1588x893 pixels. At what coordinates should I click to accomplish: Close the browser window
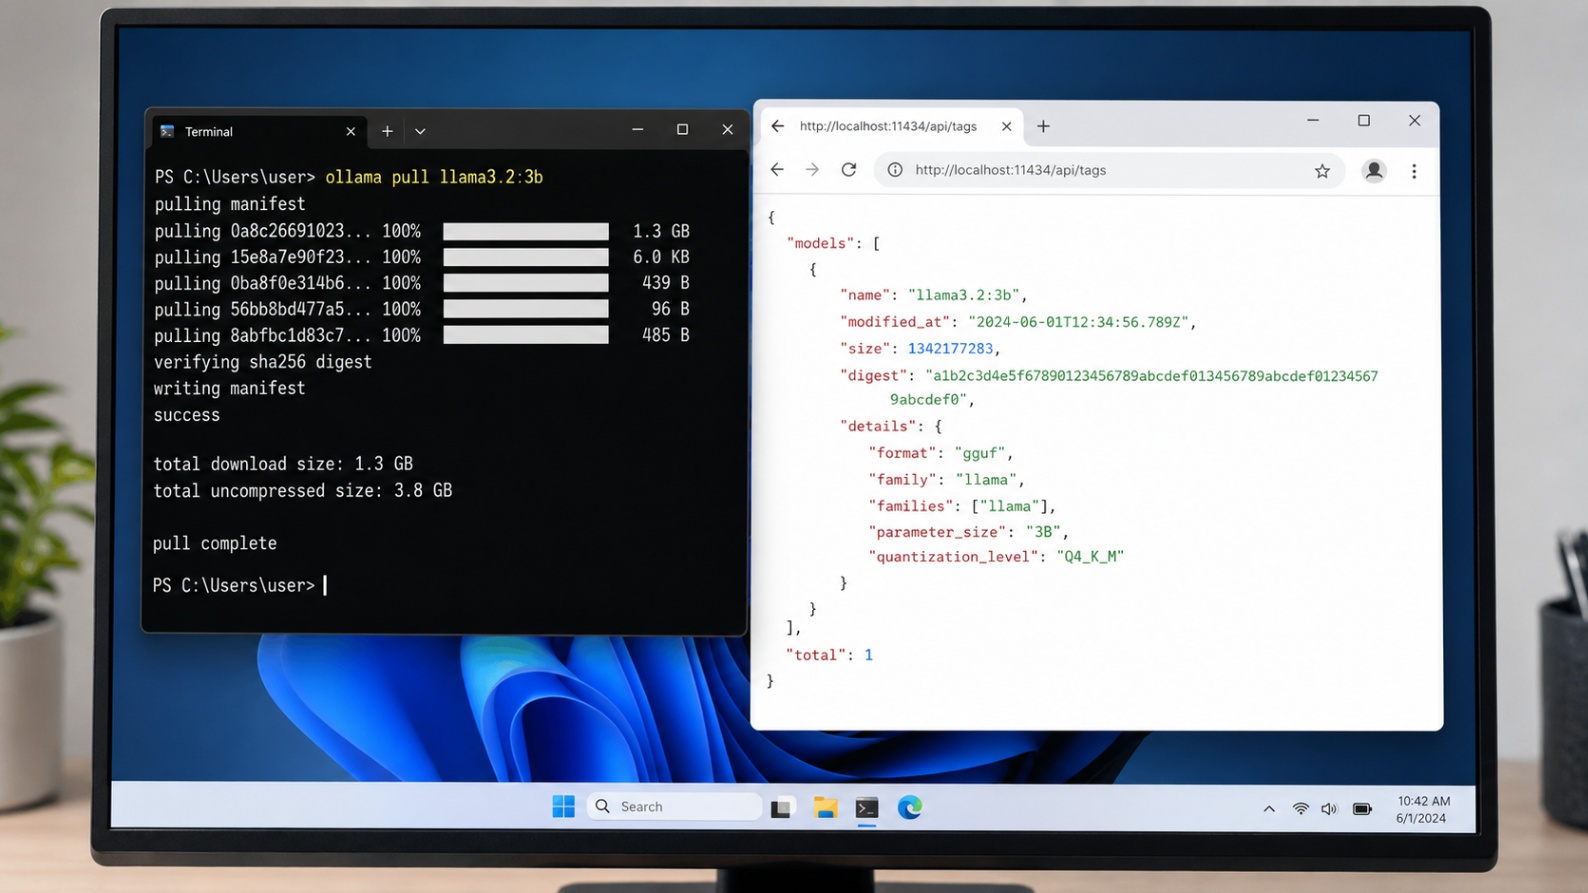pyautogui.click(x=1414, y=121)
